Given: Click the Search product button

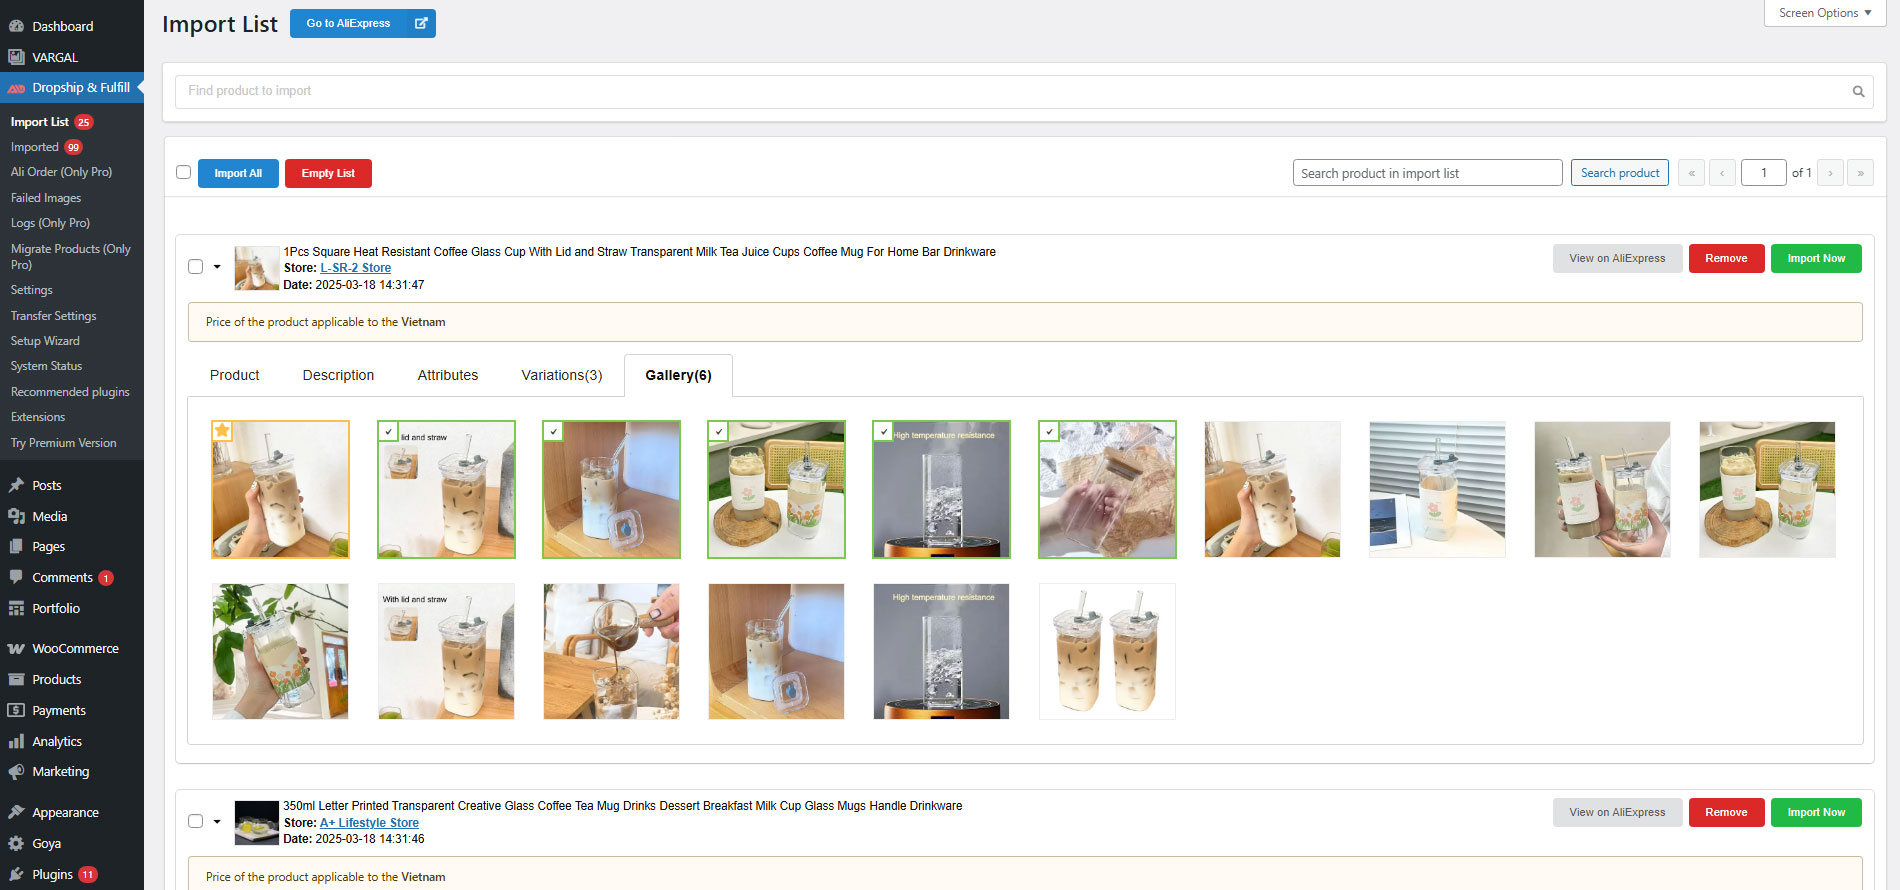Looking at the screenshot, I should click(x=1619, y=173).
